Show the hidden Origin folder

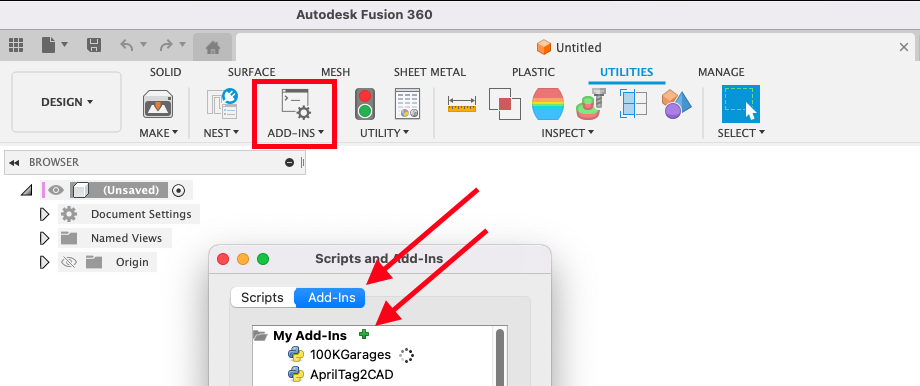(x=69, y=262)
